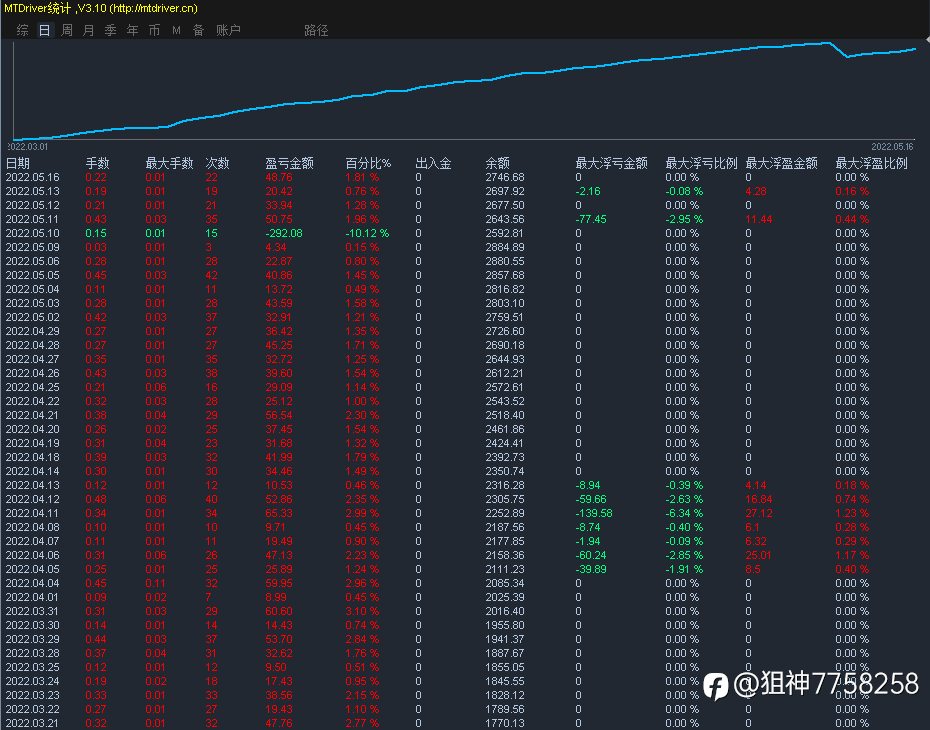930x730 pixels.
Task: Click profit amount 47.76
Action: [x=279, y=723]
